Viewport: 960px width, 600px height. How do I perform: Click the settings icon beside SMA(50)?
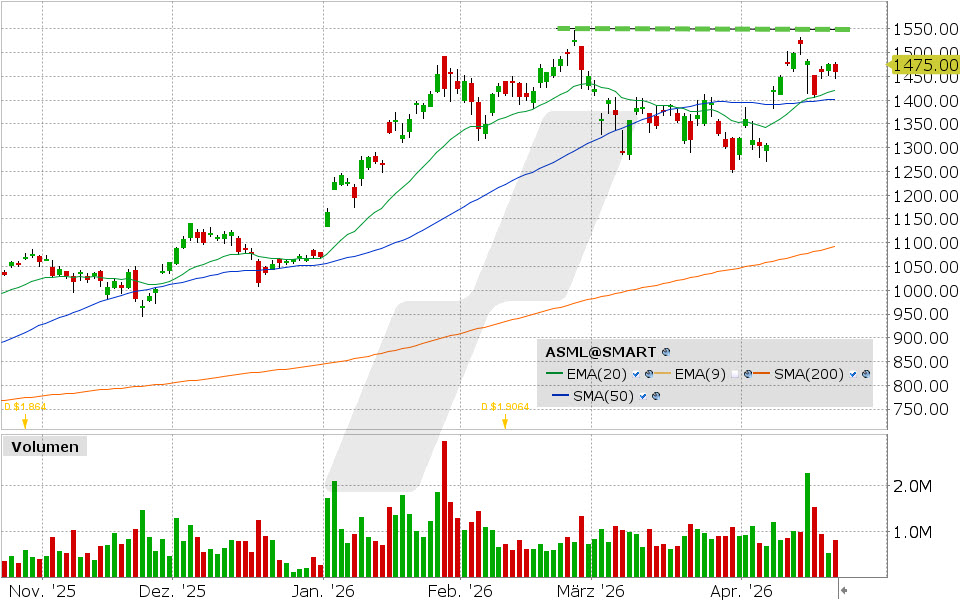[657, 396]
